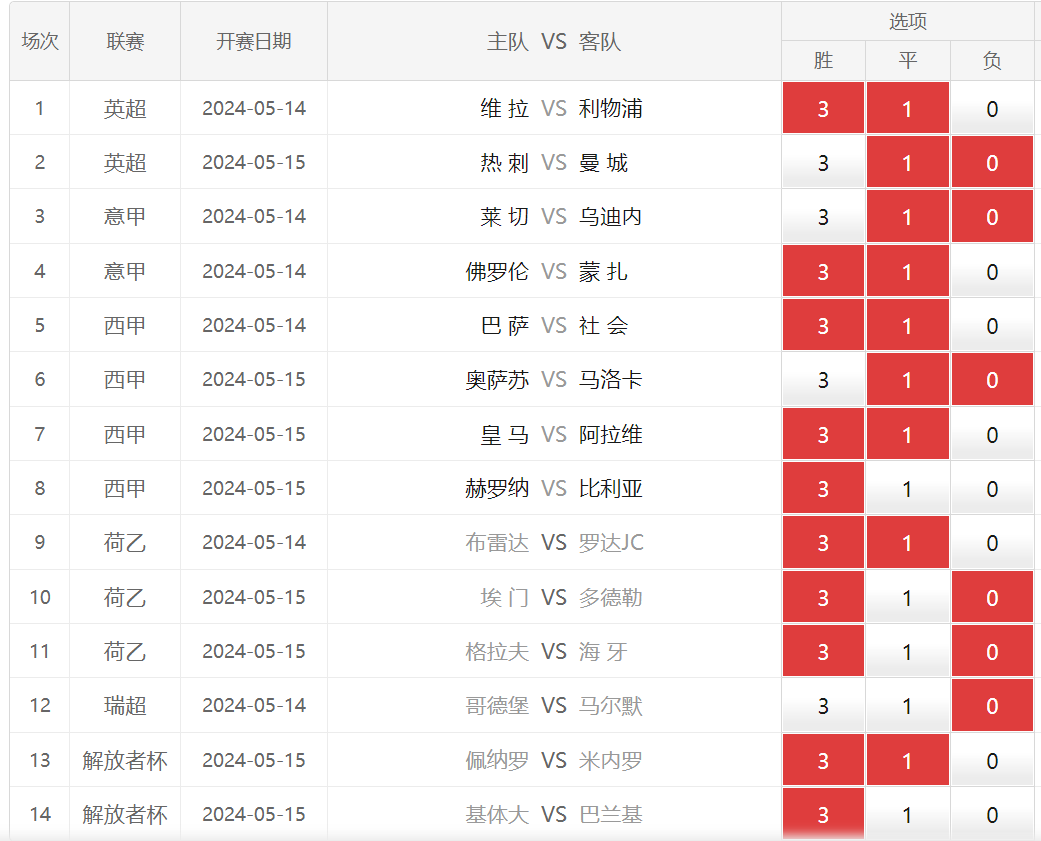Select 负 (0) for 佩纳罗 VS 米内罗
This screenshot has width=1041, height=841.
[x=992, y=760]
